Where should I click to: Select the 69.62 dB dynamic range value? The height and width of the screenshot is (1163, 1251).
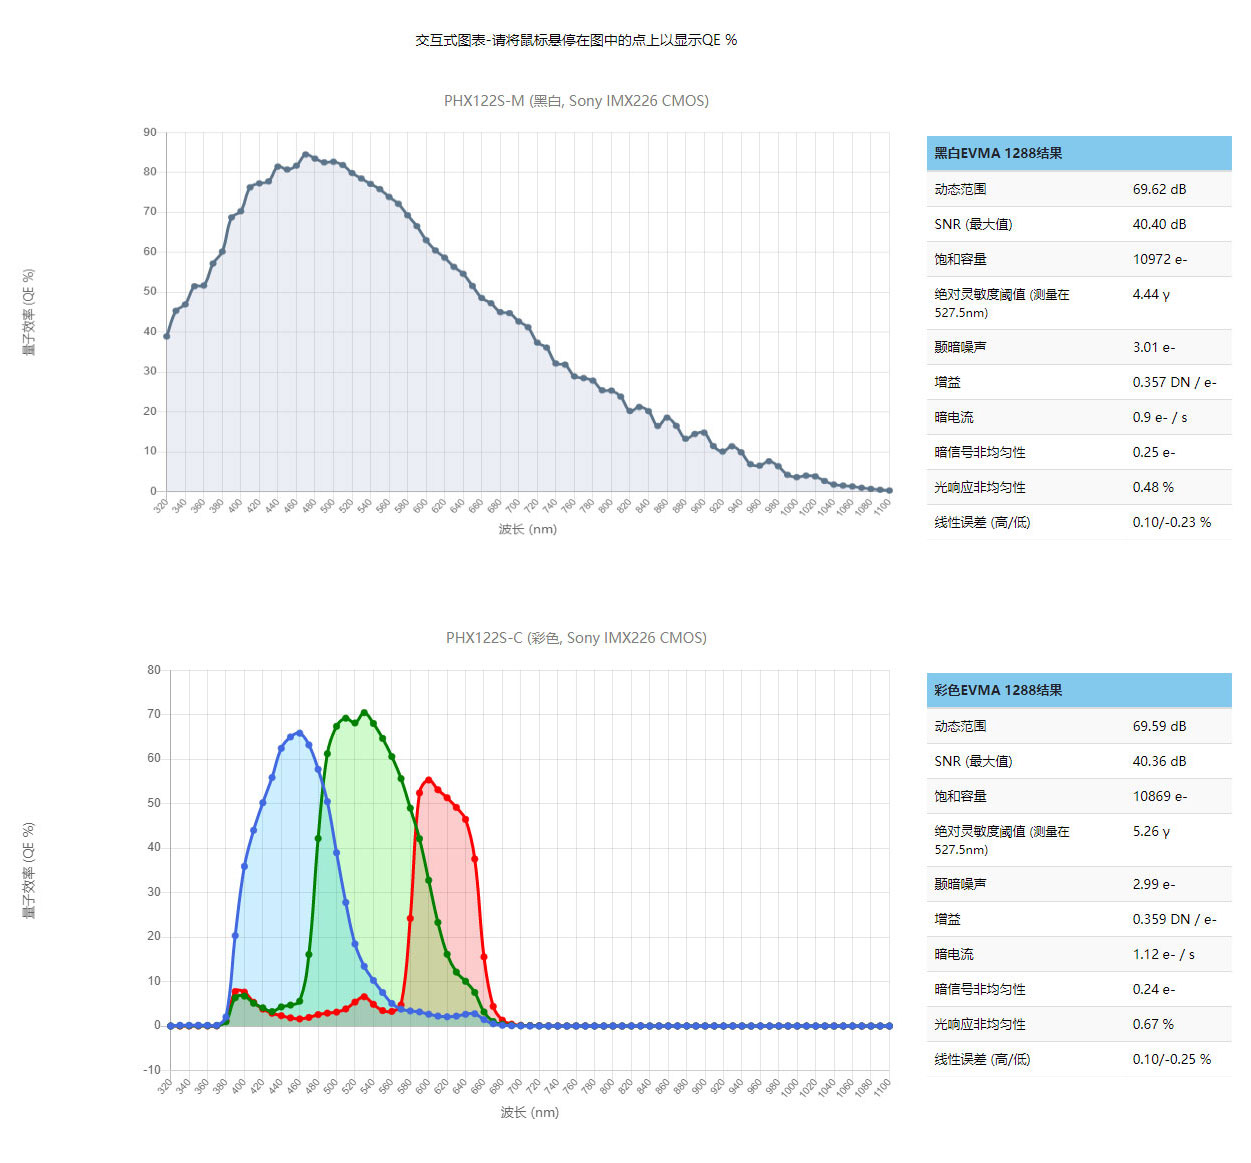click(x=1159, y=189)
